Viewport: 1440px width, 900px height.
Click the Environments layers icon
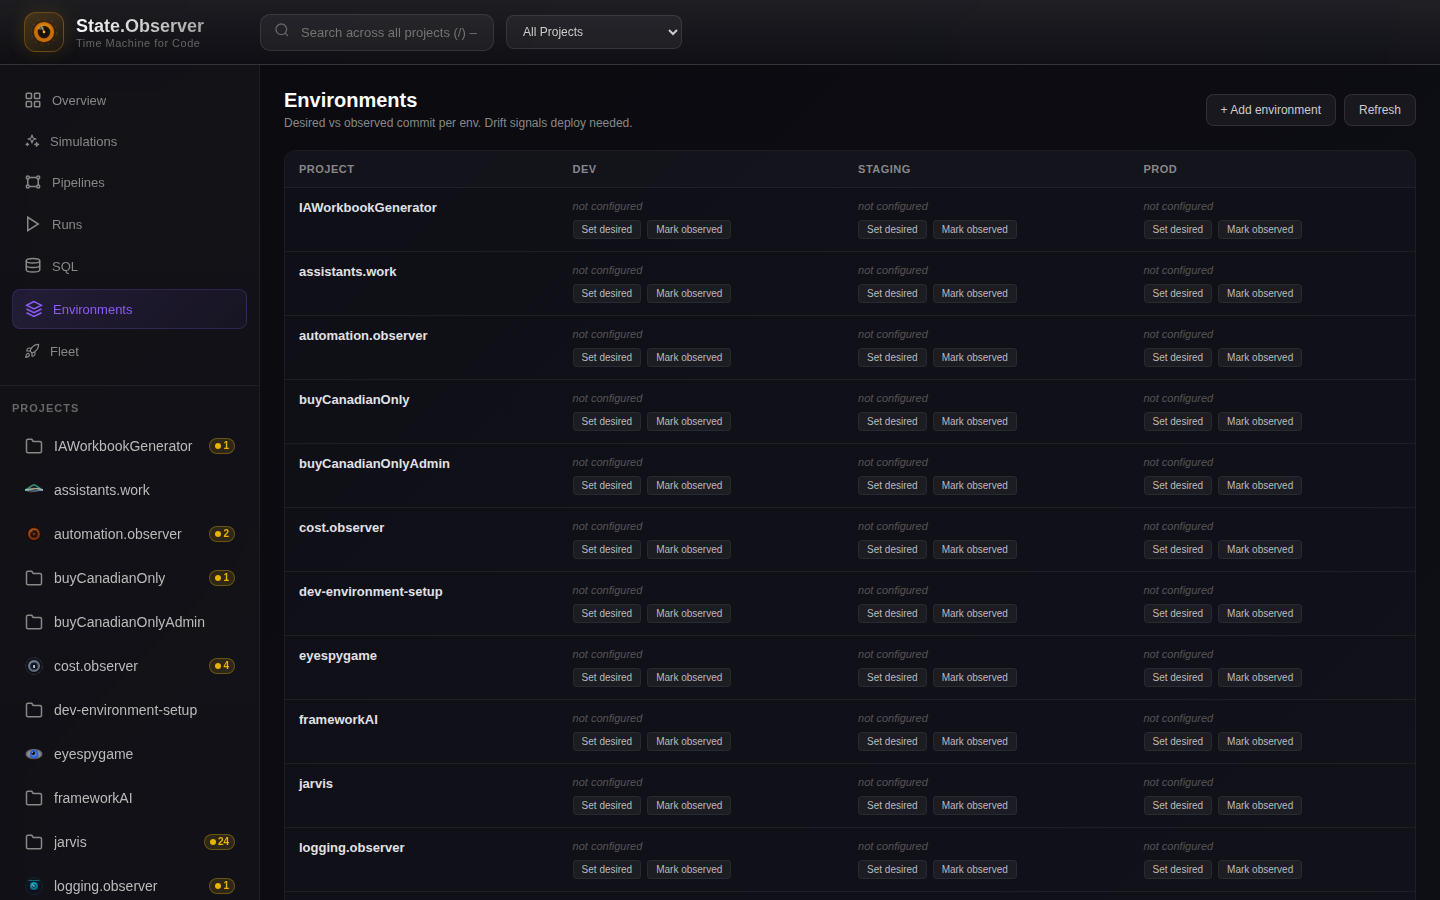(34, 309)
